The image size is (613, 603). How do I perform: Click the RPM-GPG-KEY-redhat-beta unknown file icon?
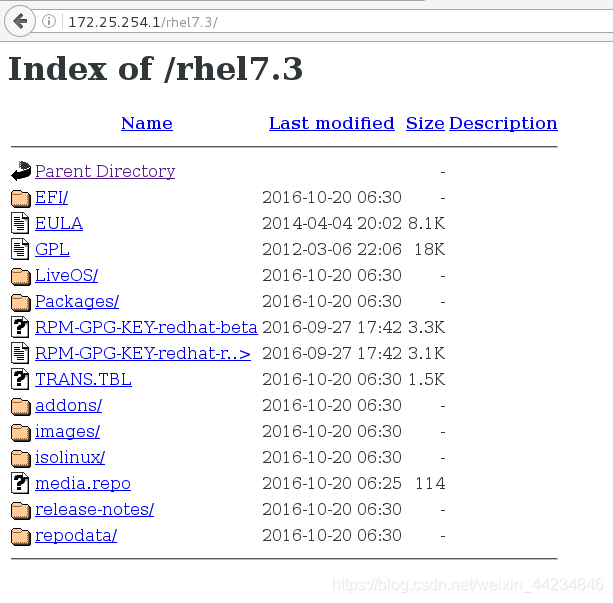point(20,327)
